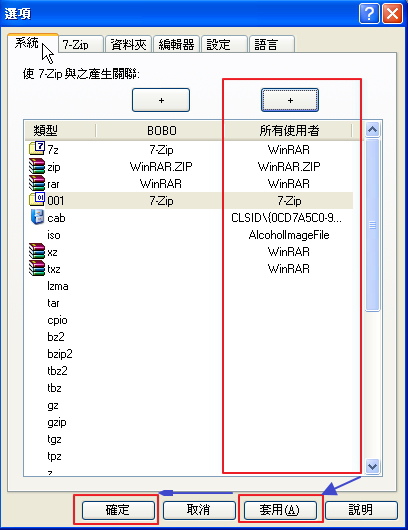Click the BOBO column header
The height and width of the screenshot is (530, 408).
coord(160,130)
